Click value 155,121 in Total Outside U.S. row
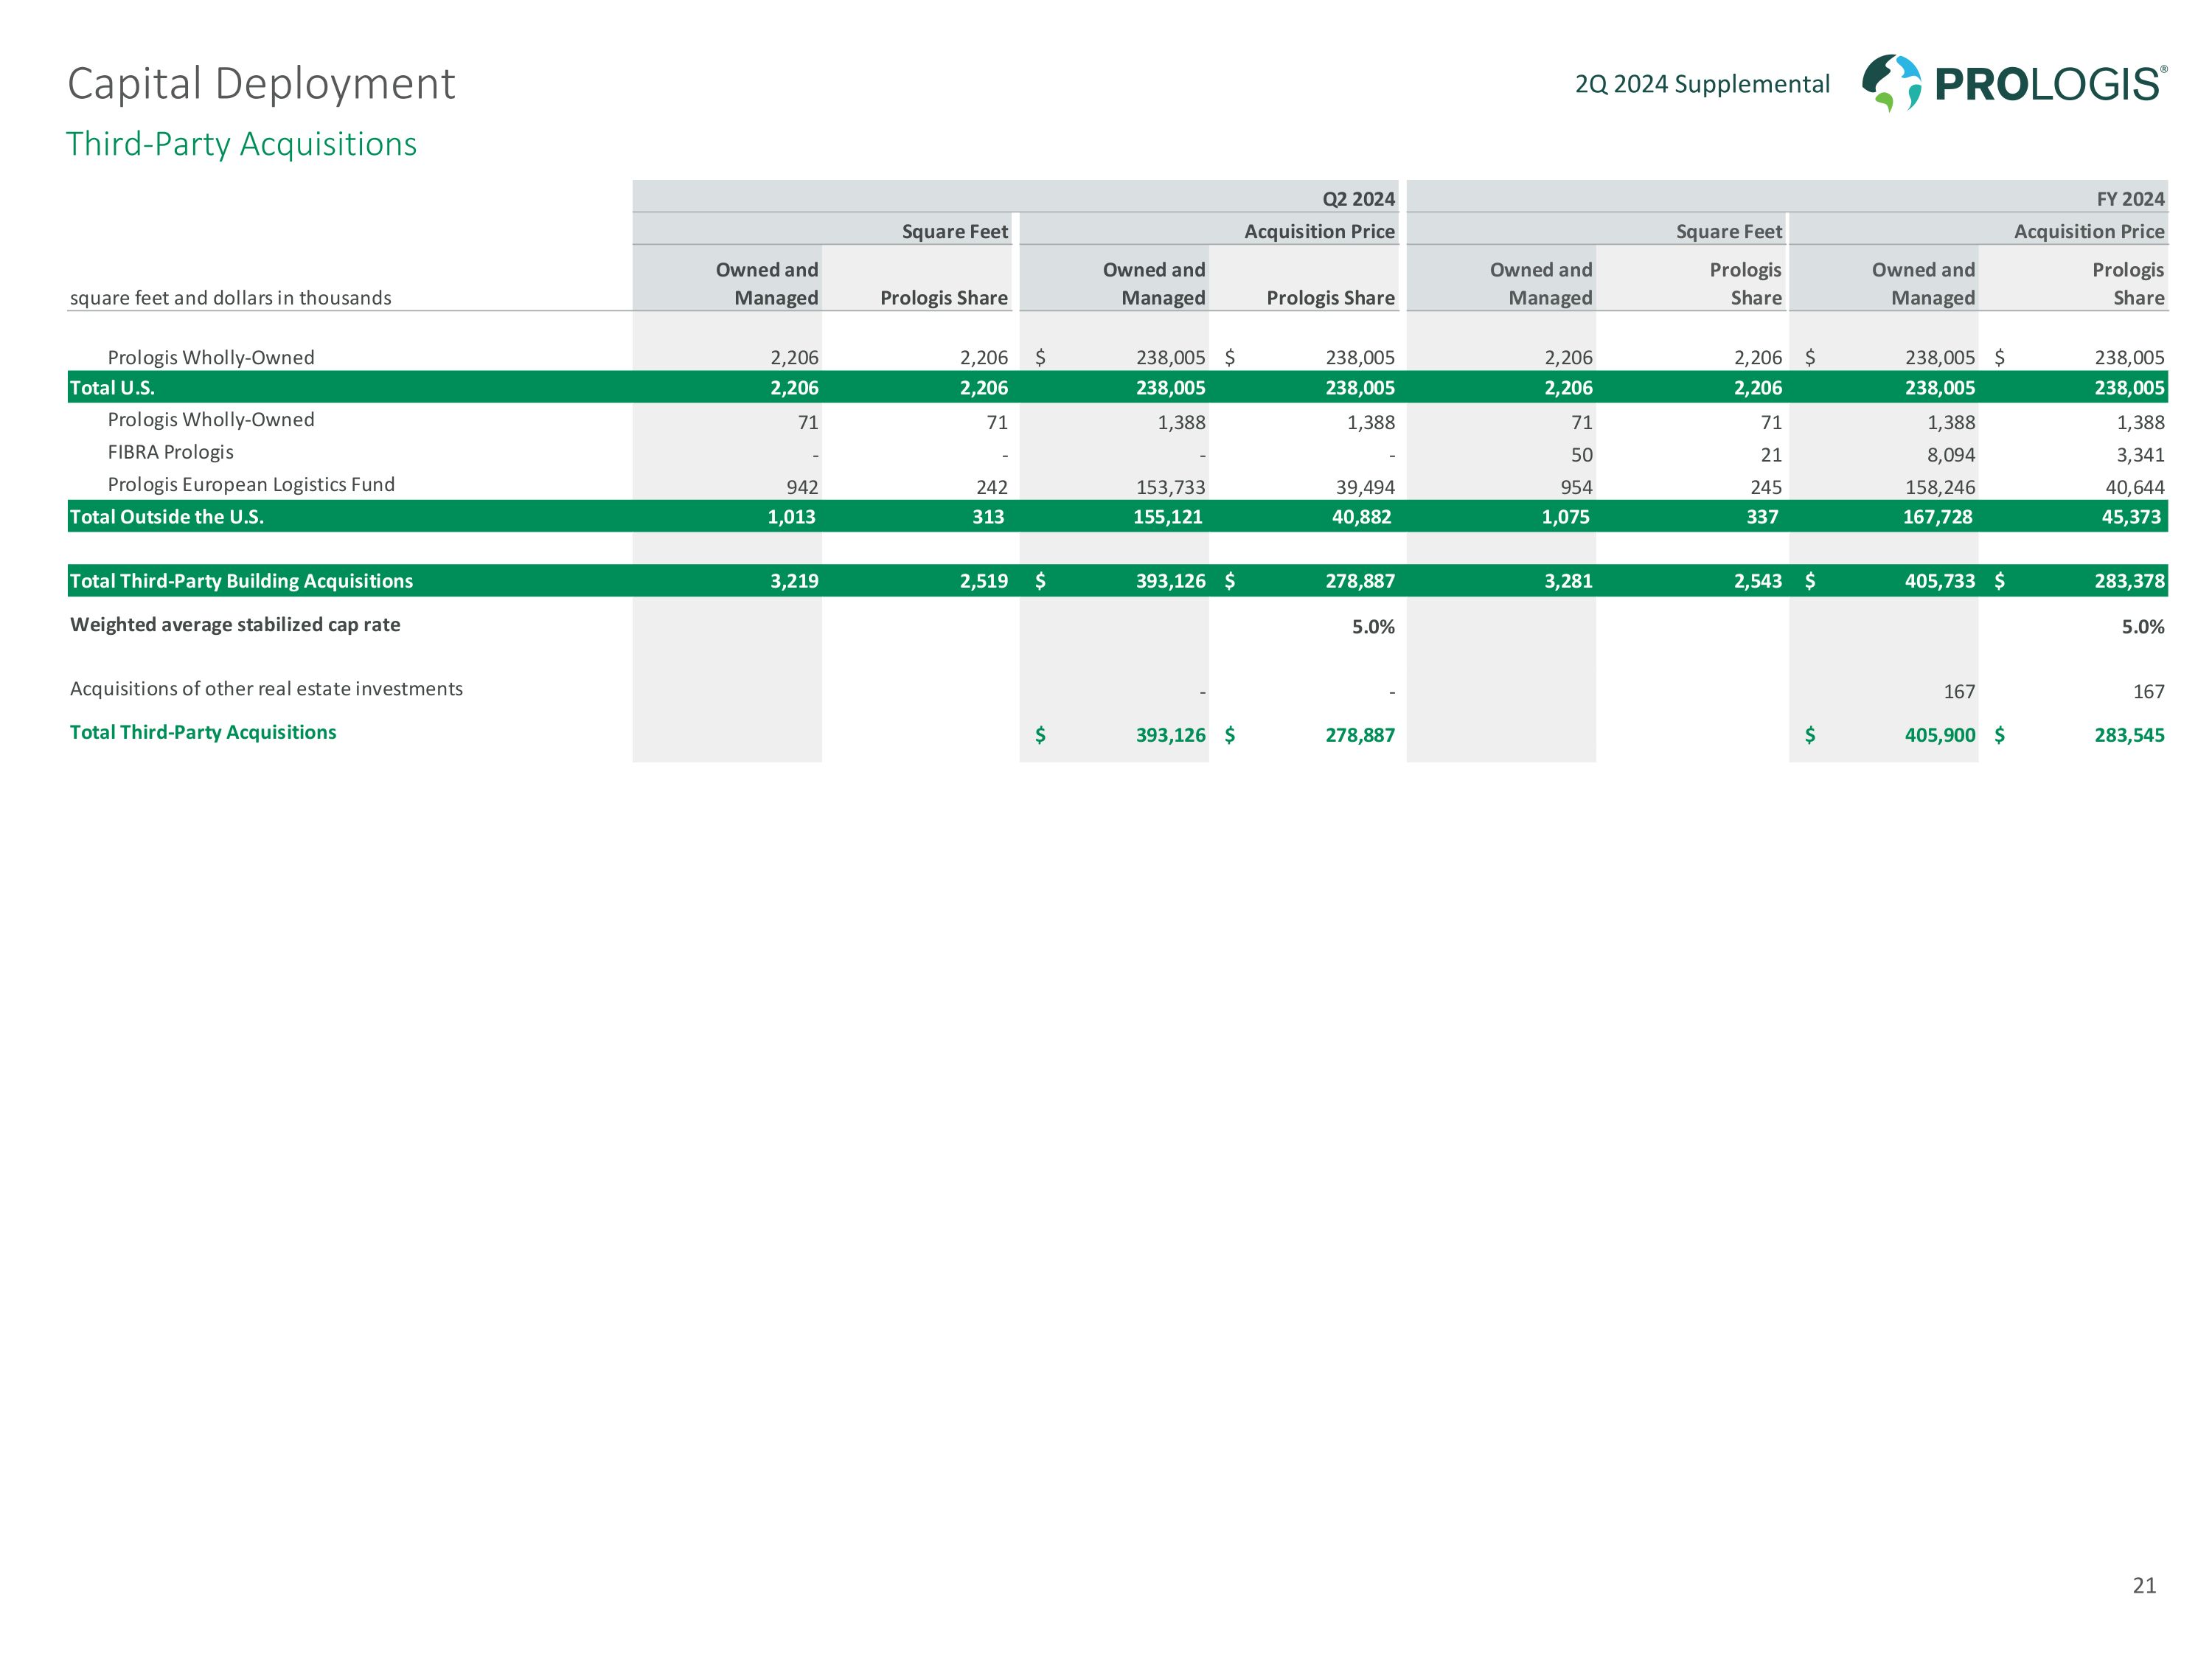Viewport: 2212px width, 1659px height. tap(1168, 517)
